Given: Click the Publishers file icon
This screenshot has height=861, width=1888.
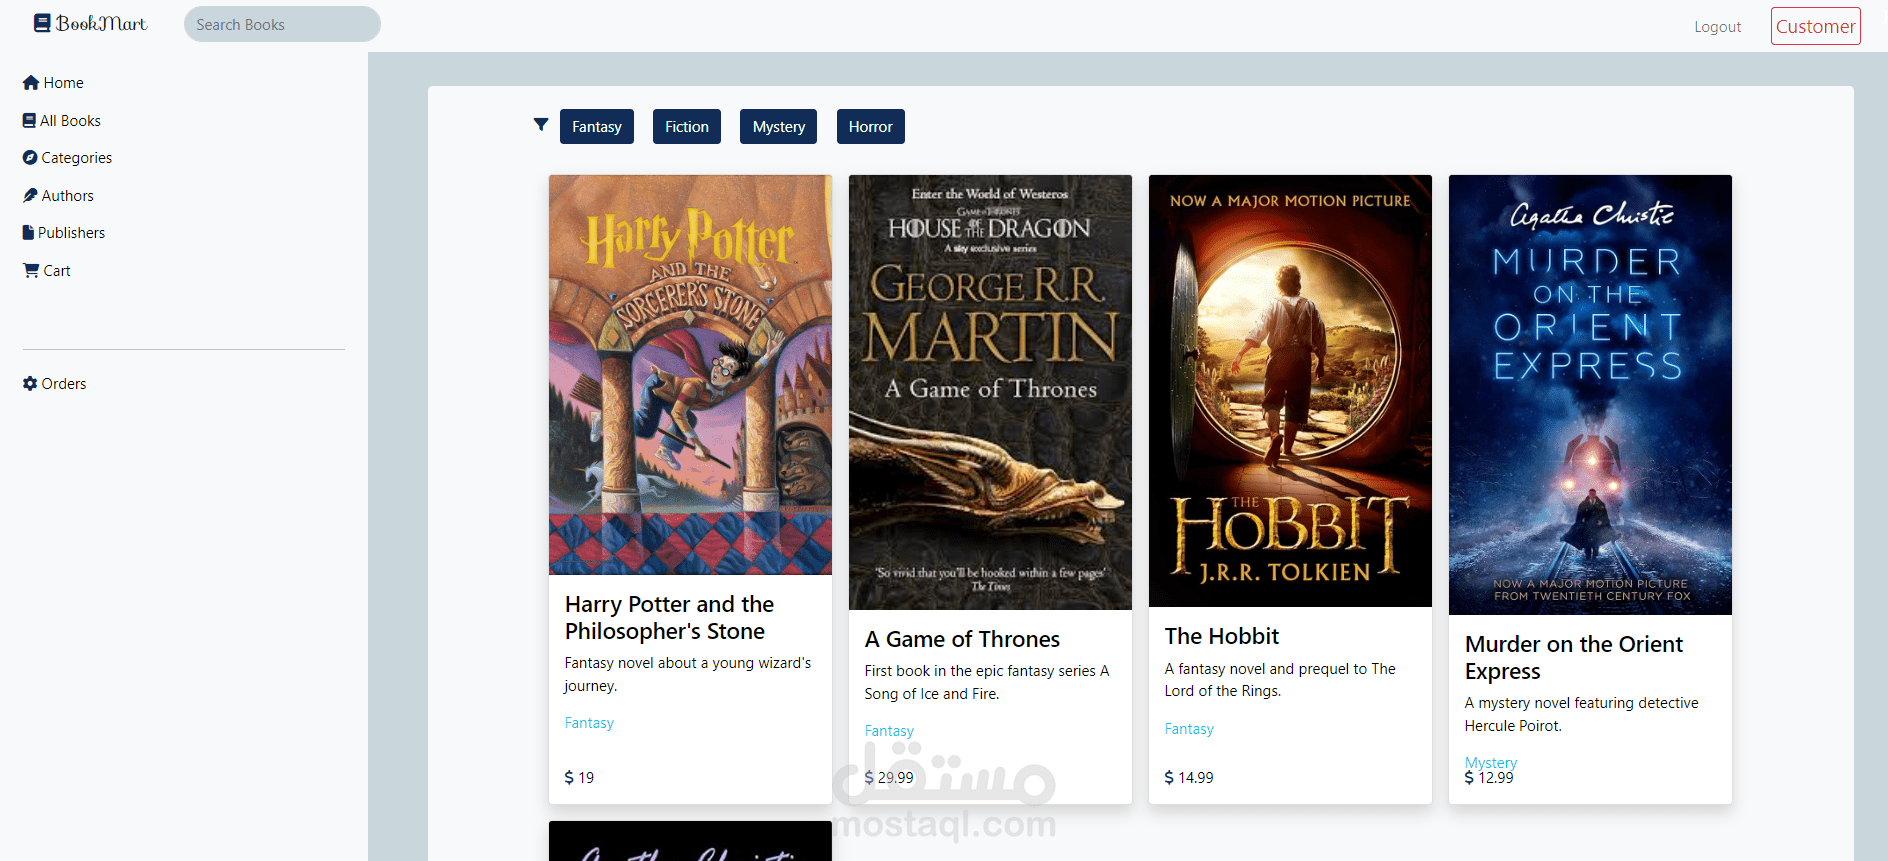Looking at the screenshot, I should (x=28, y=232).
